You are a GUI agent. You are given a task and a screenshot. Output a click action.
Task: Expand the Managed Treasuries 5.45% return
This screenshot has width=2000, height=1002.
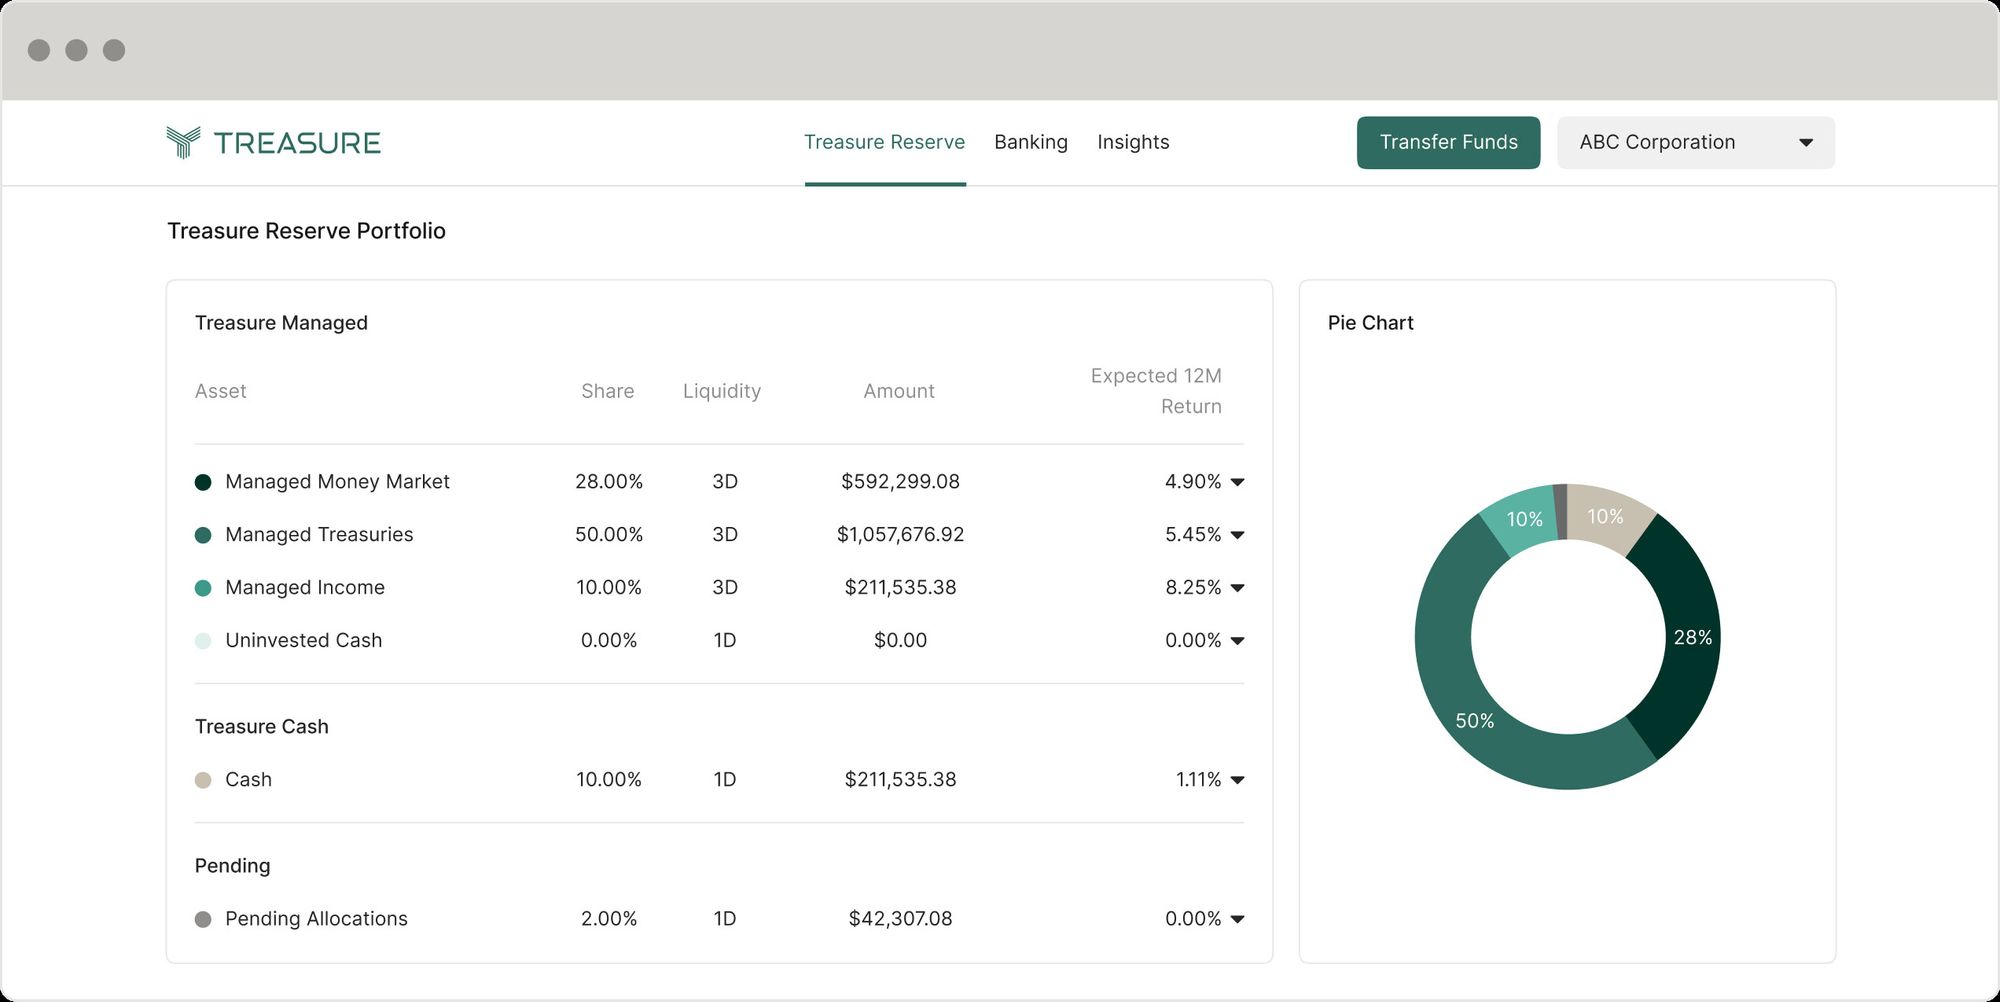point(1238,535)
